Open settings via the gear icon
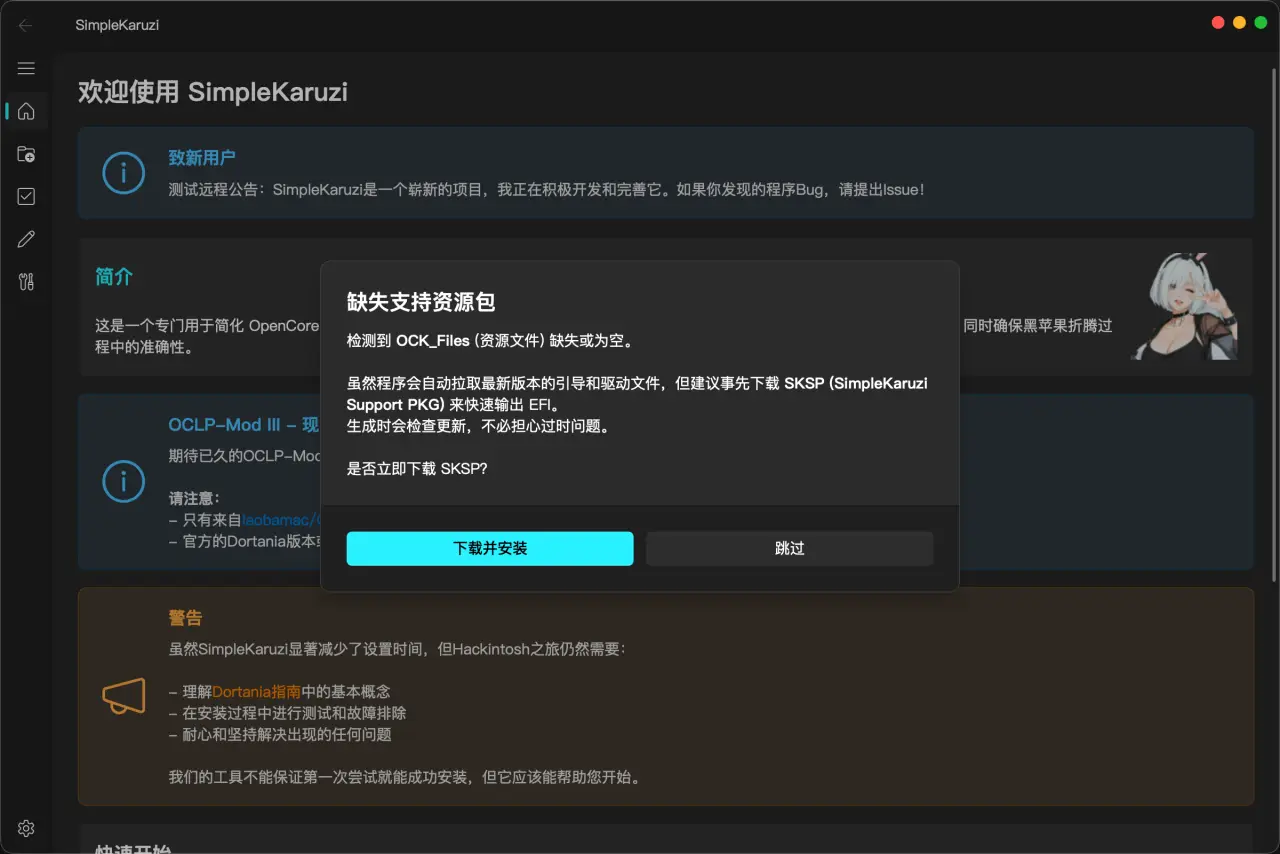 (26, 828)
